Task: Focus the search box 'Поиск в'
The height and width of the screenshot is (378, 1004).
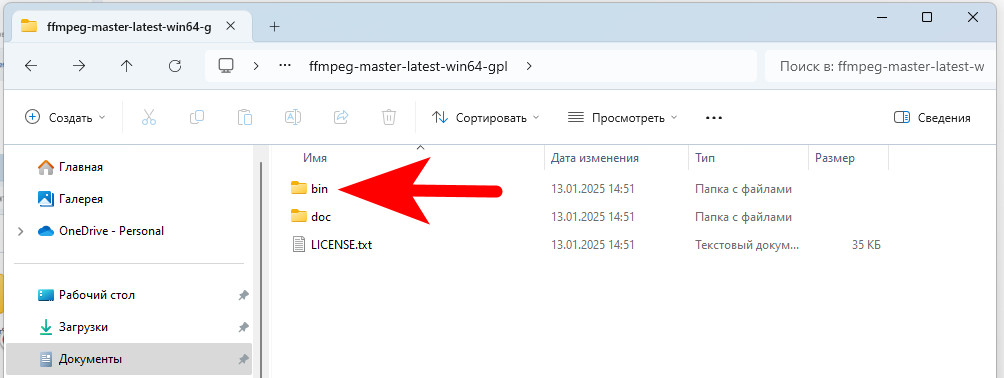Action: [881, 66]
